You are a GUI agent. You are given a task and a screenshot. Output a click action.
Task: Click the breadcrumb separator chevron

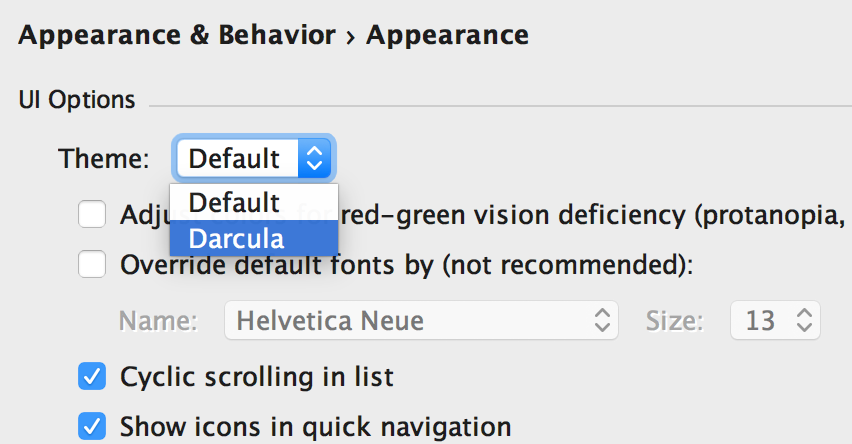tap(351, 37)
